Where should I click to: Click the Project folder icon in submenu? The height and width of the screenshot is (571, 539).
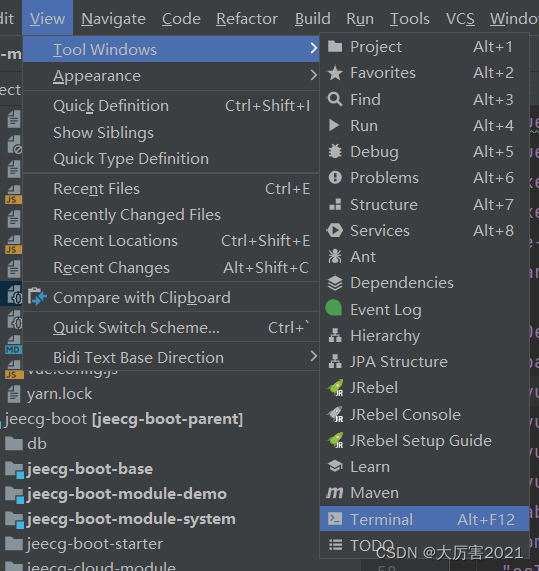(335, 47)
